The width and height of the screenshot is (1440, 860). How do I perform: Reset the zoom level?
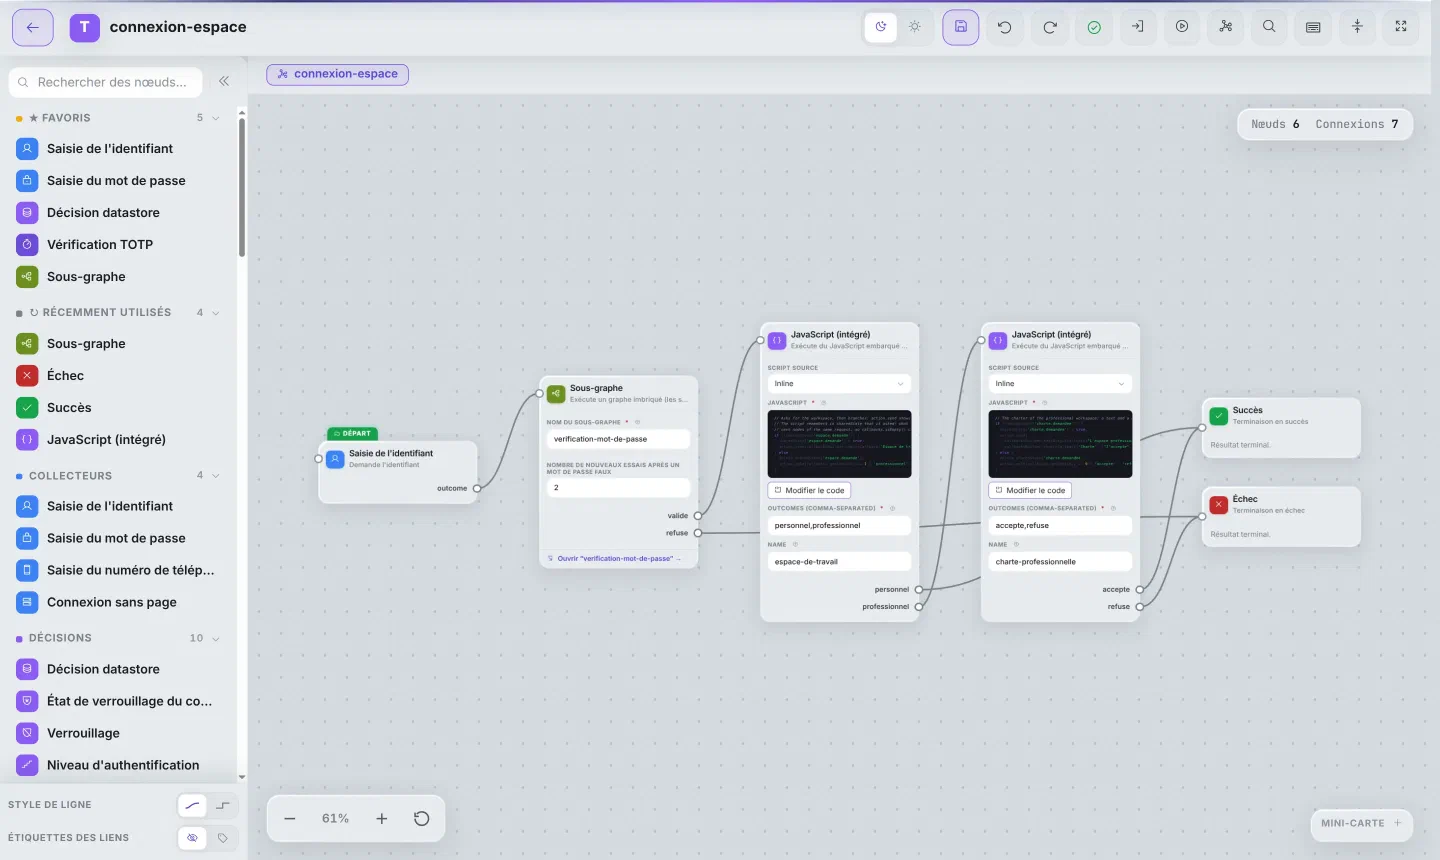(x=422, y=818)
